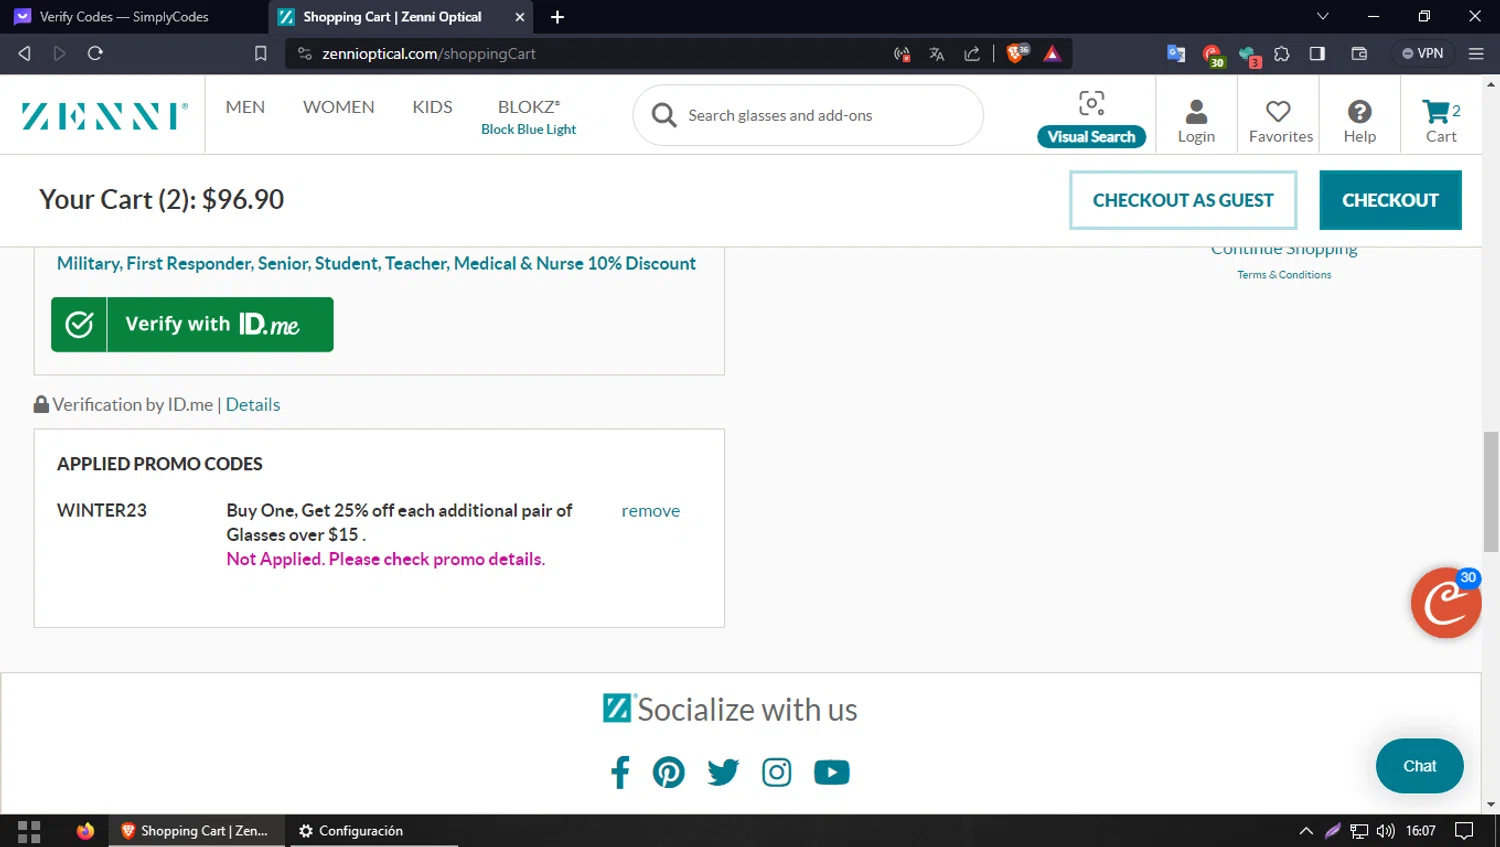1500x847 pixels.
Task: Open the notification center icon
Action: pos(1464,831)
